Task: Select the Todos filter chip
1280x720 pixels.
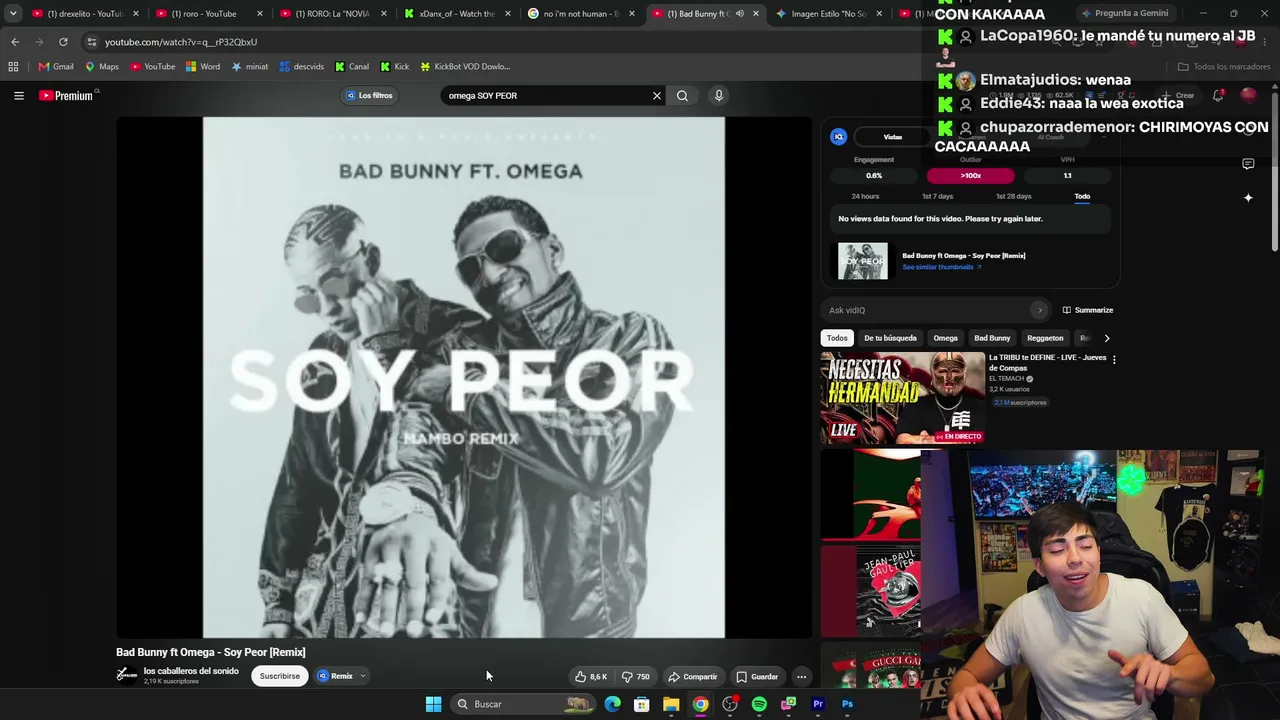Action: coord(837,338)
